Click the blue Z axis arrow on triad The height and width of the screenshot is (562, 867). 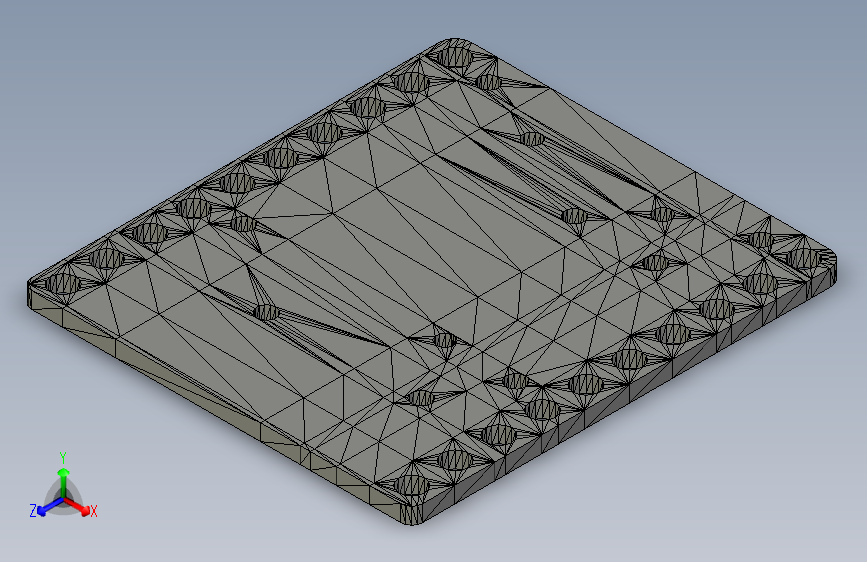tap(50, 506)
